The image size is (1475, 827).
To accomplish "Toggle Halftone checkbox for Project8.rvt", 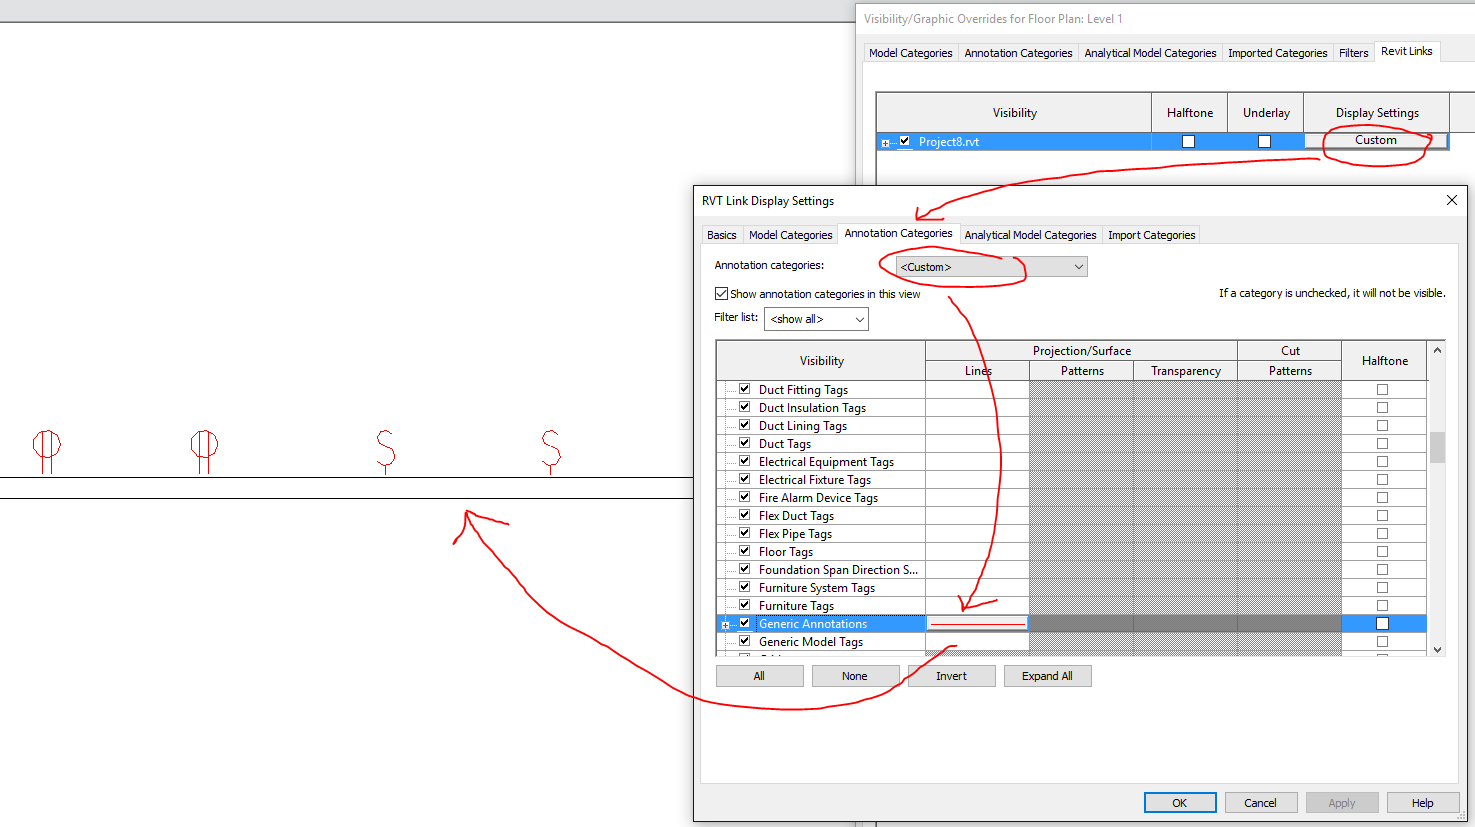I will click(1189, 141).
